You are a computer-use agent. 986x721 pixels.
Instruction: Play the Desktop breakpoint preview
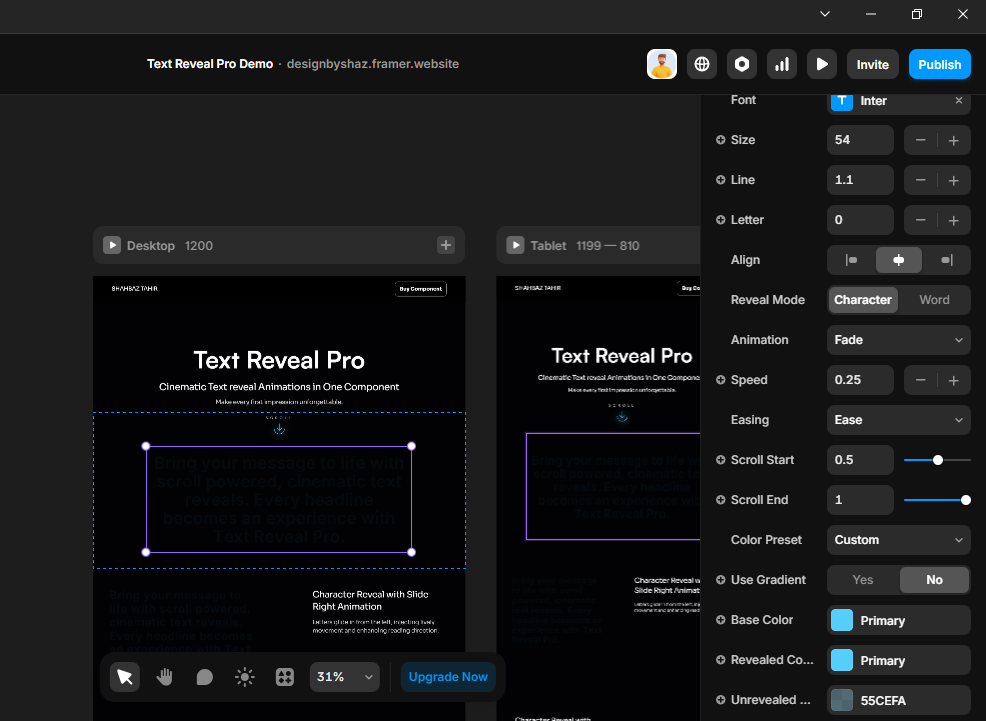coord(112,245)
